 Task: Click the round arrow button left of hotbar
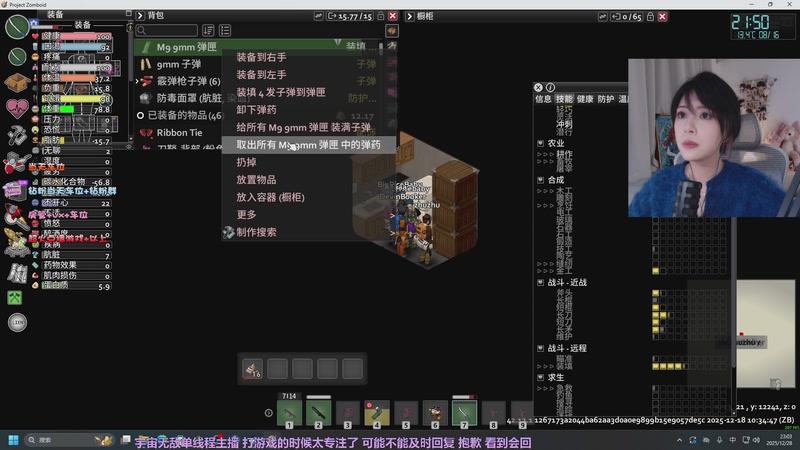pos(268,413)
